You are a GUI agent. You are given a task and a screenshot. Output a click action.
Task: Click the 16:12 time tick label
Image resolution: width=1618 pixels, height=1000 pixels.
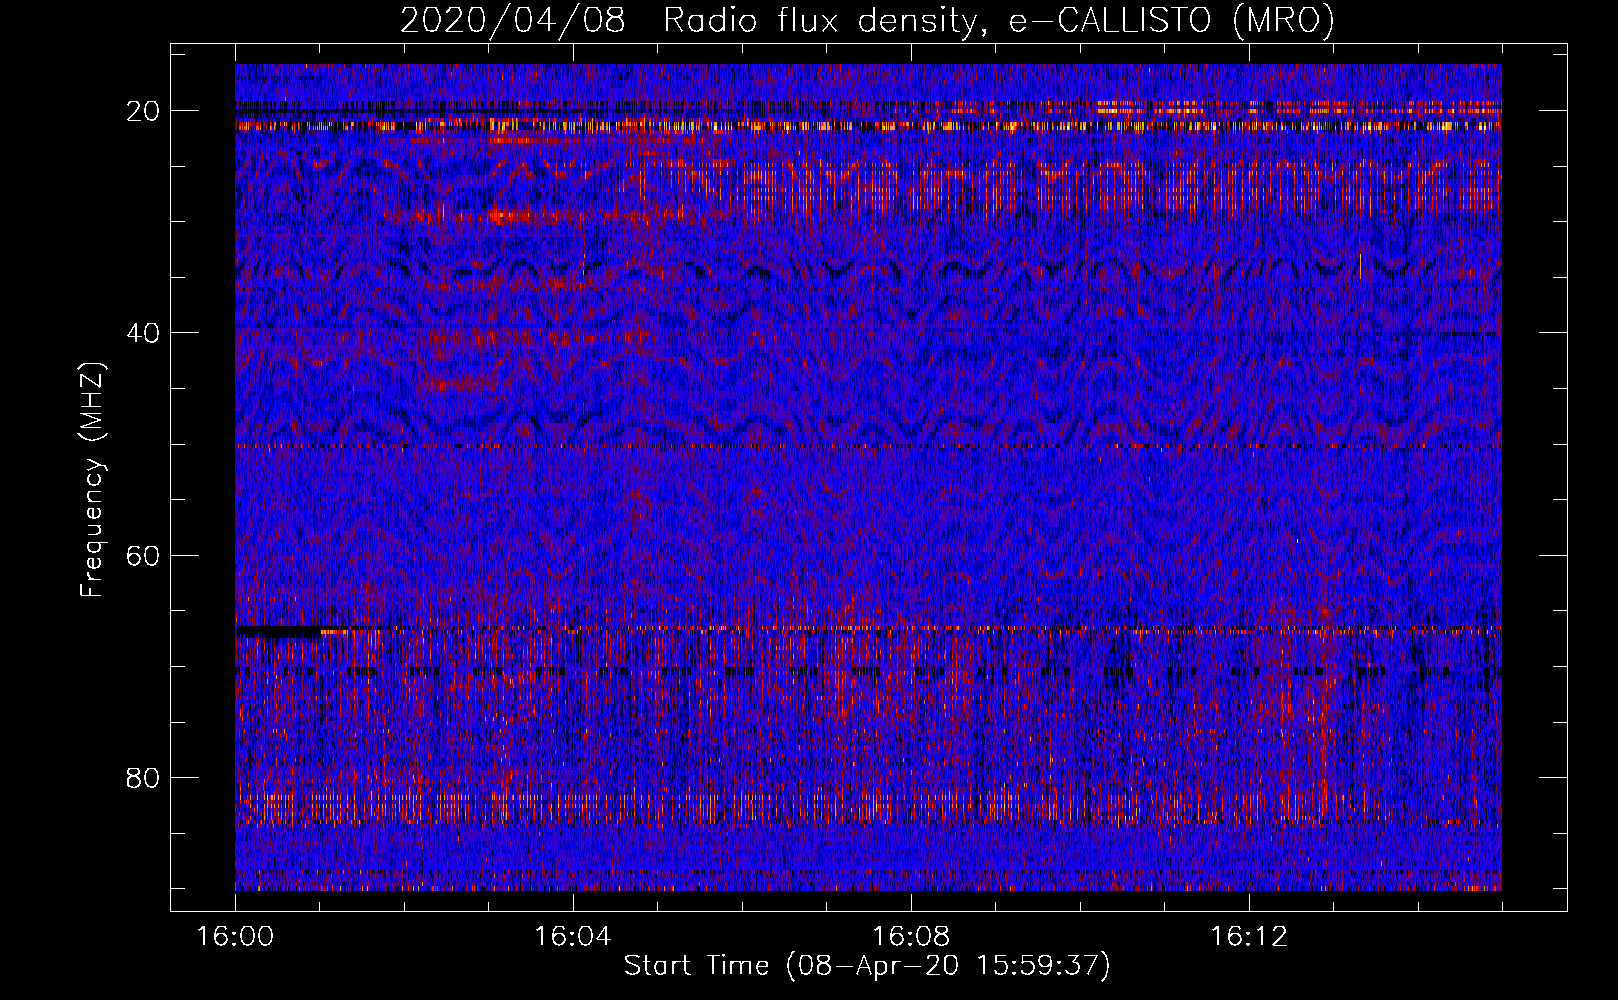pos(1249,937)
